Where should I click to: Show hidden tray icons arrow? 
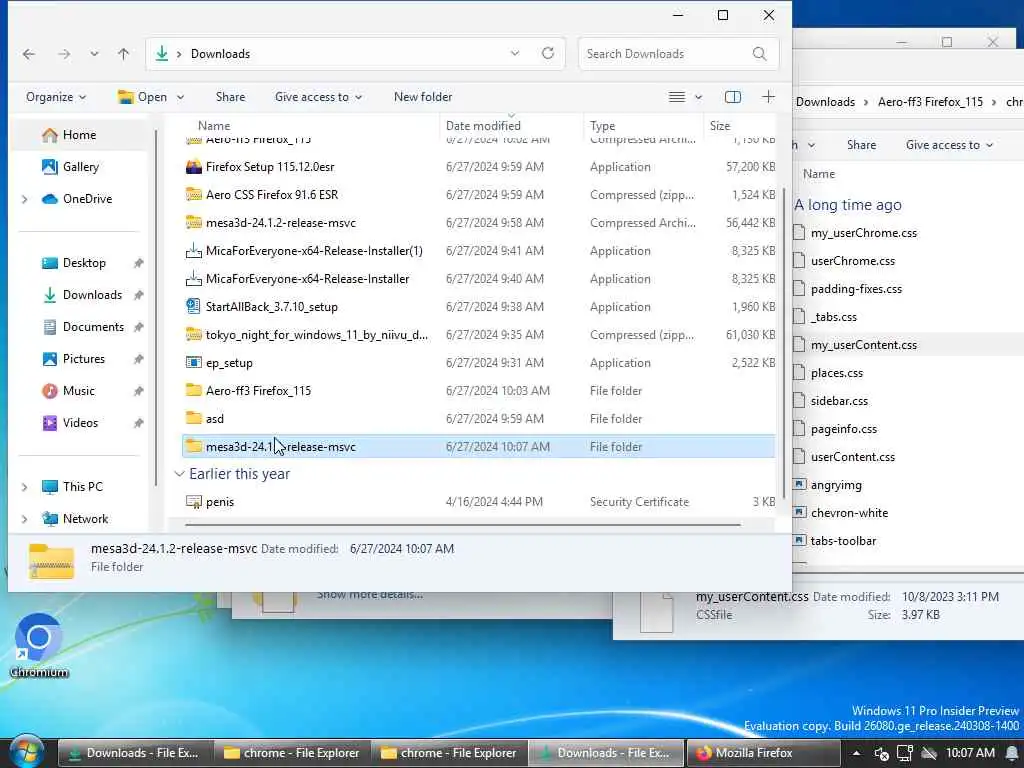(856, 754)
